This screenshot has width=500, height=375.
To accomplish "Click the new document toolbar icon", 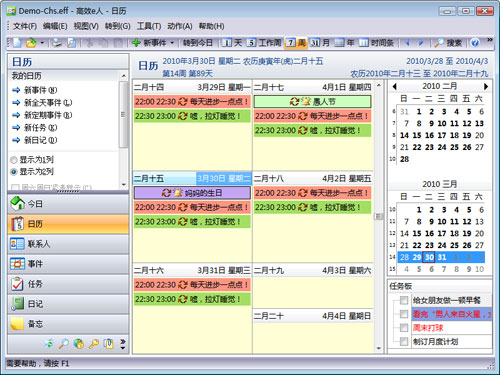I will [17, 42].
